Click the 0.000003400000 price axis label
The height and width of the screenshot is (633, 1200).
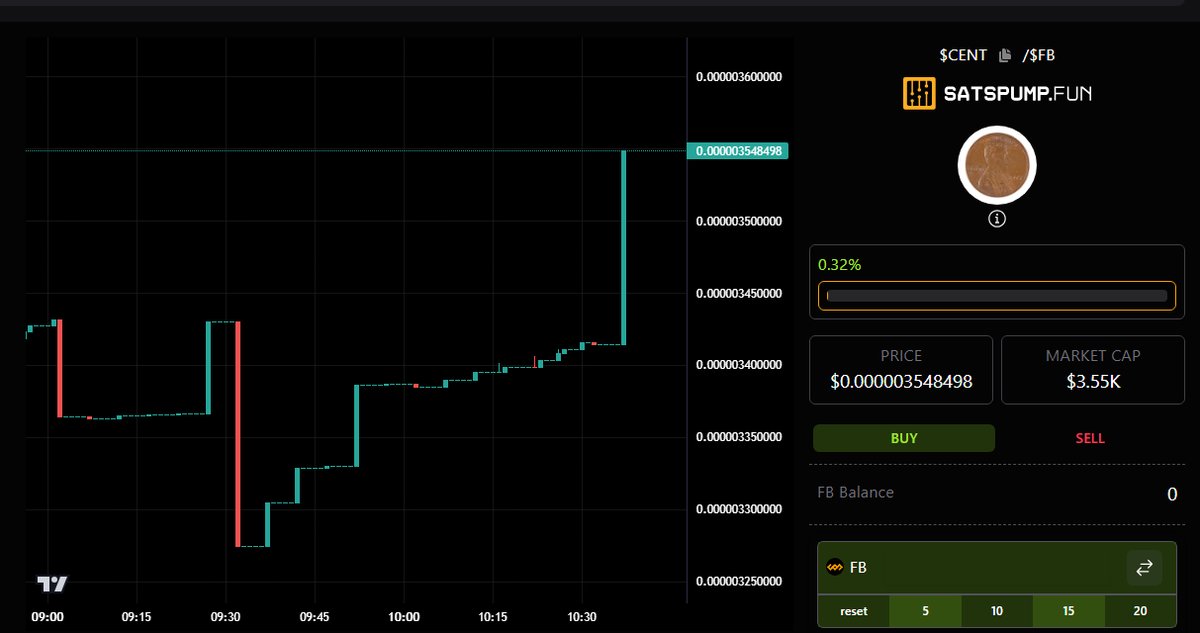(x=738, y=365)
